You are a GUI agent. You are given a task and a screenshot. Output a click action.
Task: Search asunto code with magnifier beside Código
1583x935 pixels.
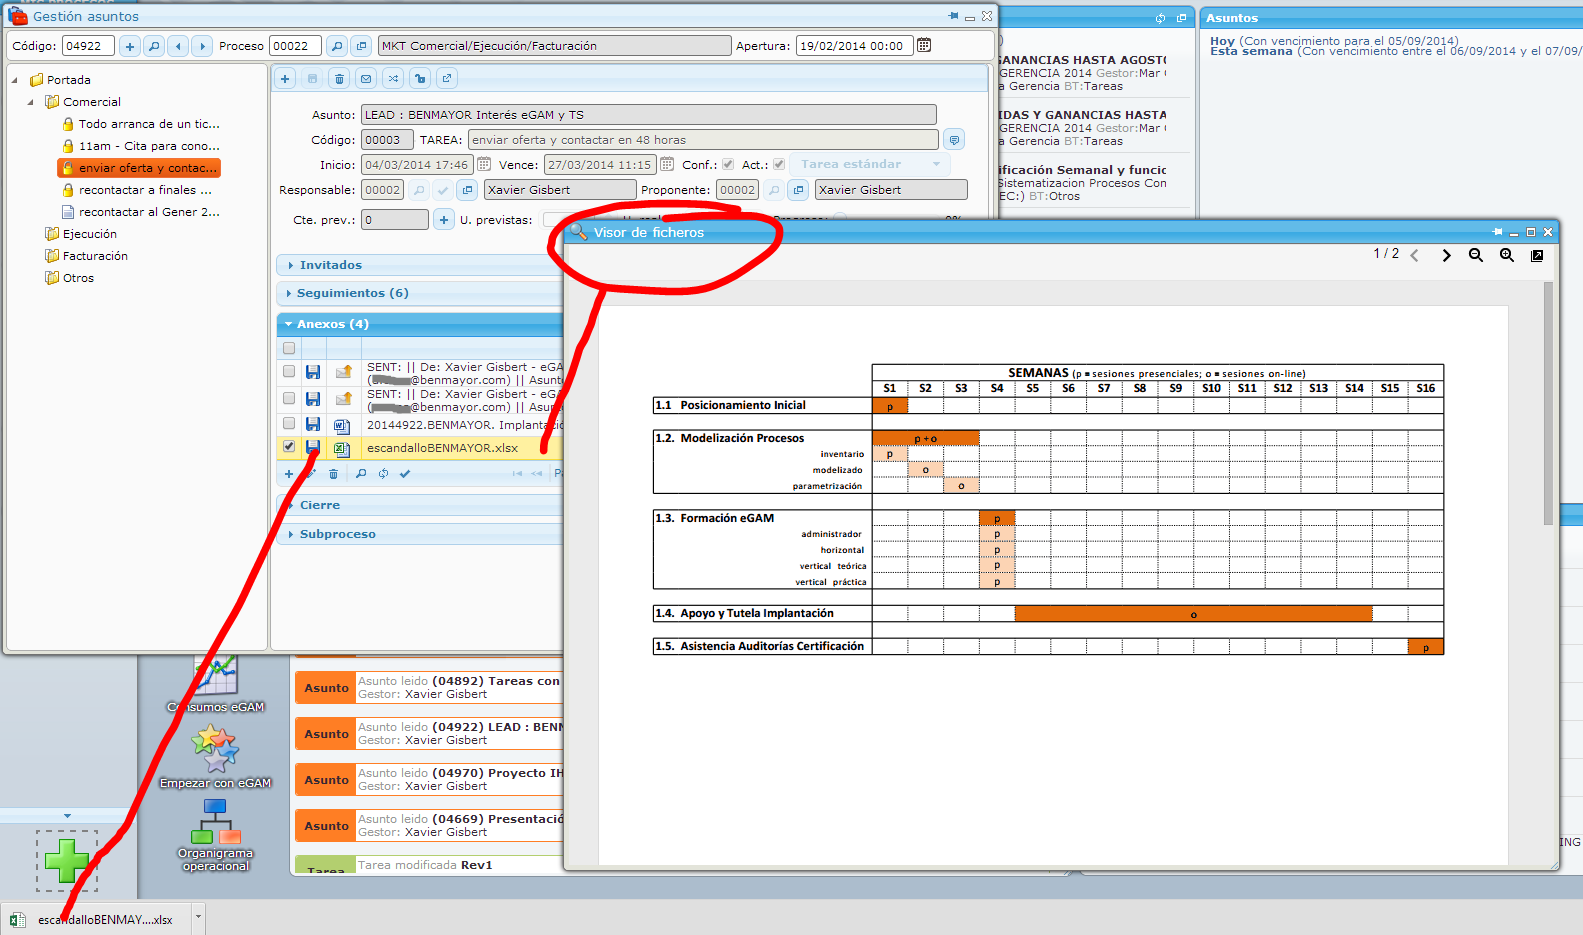pyautogui.click(x=154, y=46)
